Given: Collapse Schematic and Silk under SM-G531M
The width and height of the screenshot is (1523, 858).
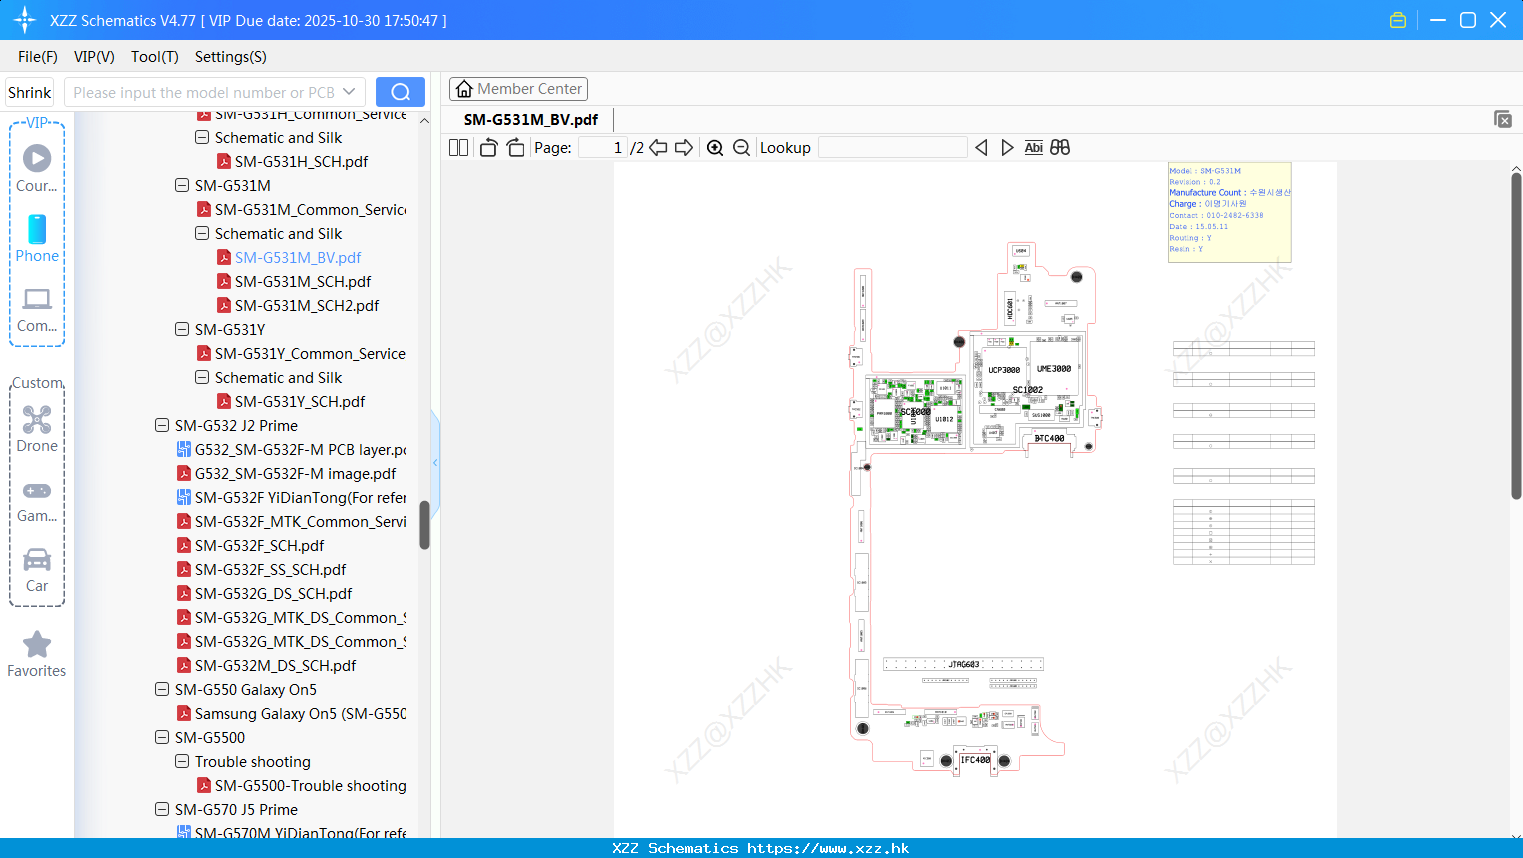Looking at the screenshot, I should pyautogui.click(x=202, y=233).
